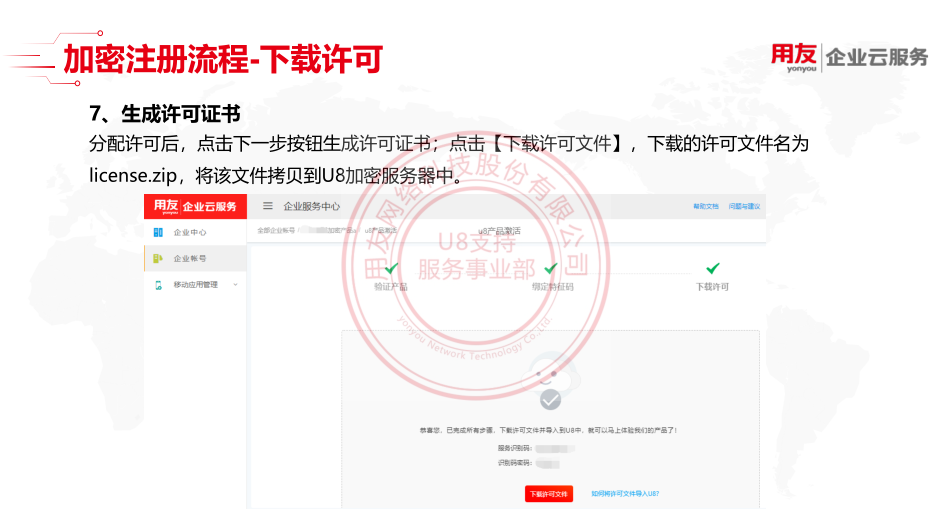Click the 验证产品 step label

(x=391, y=287)
